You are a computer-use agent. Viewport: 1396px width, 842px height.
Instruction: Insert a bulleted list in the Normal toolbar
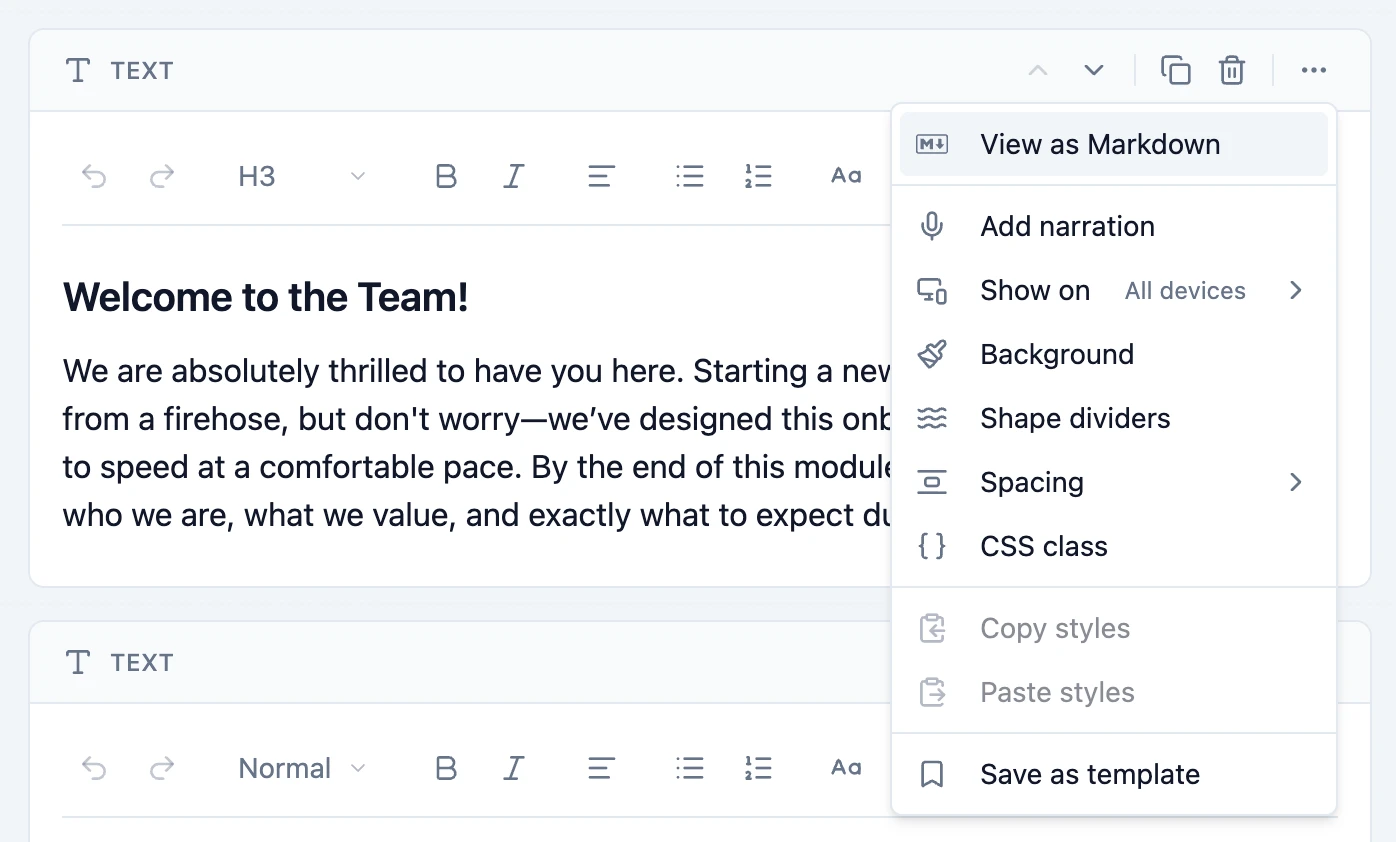point(690,769)
